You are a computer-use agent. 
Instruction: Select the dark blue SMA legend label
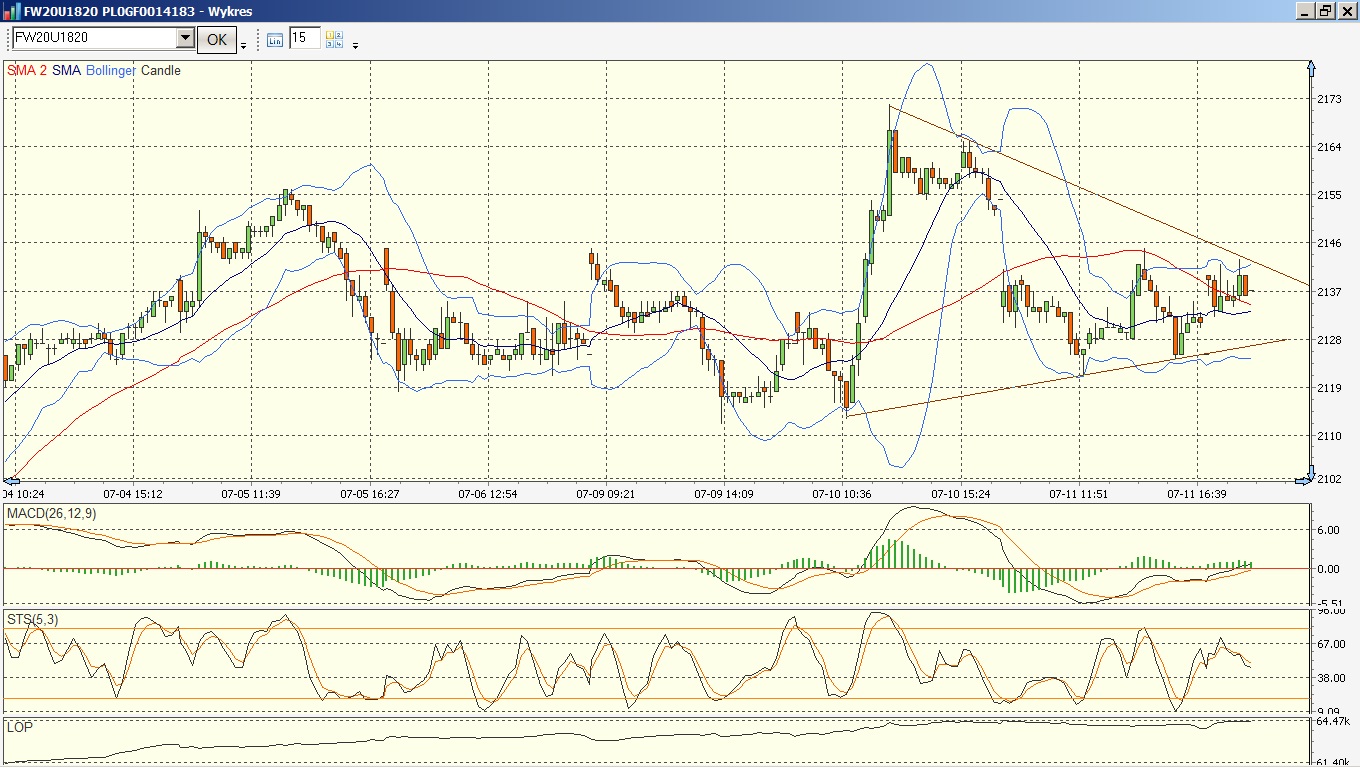[x=67, y=71]
